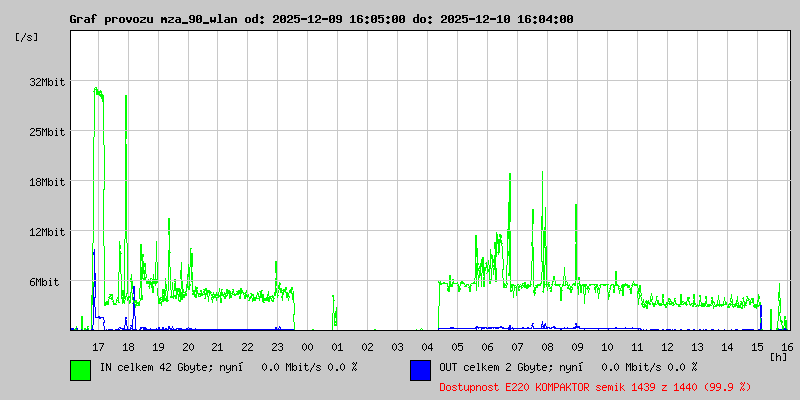This screenshot has height=400, width=800.
Task: Click the '25Mbit' y-axis label
Action: coord(47,132)
